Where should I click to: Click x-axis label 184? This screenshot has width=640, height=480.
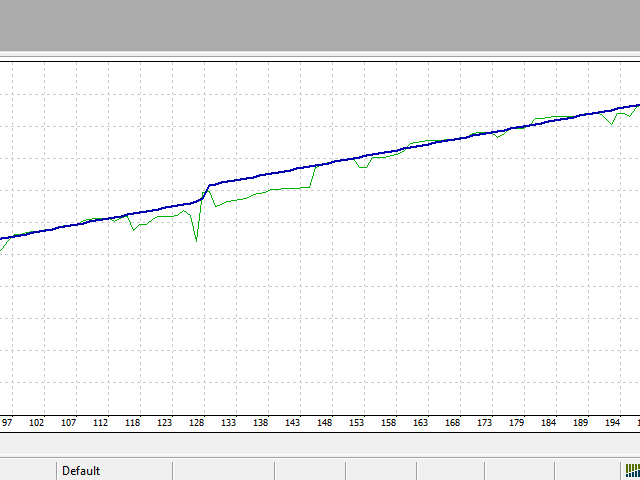pyautogui.click(x=549, y=423)
